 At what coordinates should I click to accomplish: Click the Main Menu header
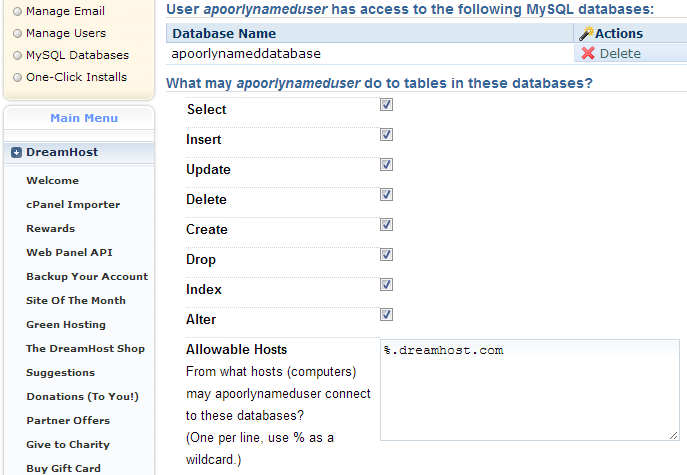point(84,118)
